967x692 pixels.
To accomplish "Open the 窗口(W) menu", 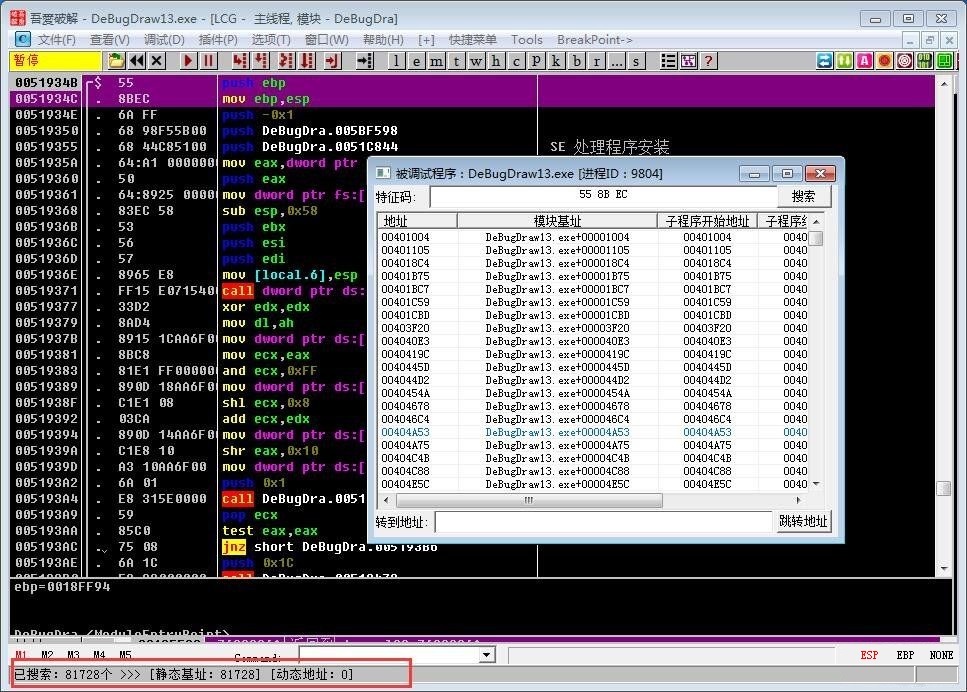I will [x=326, y=39].
